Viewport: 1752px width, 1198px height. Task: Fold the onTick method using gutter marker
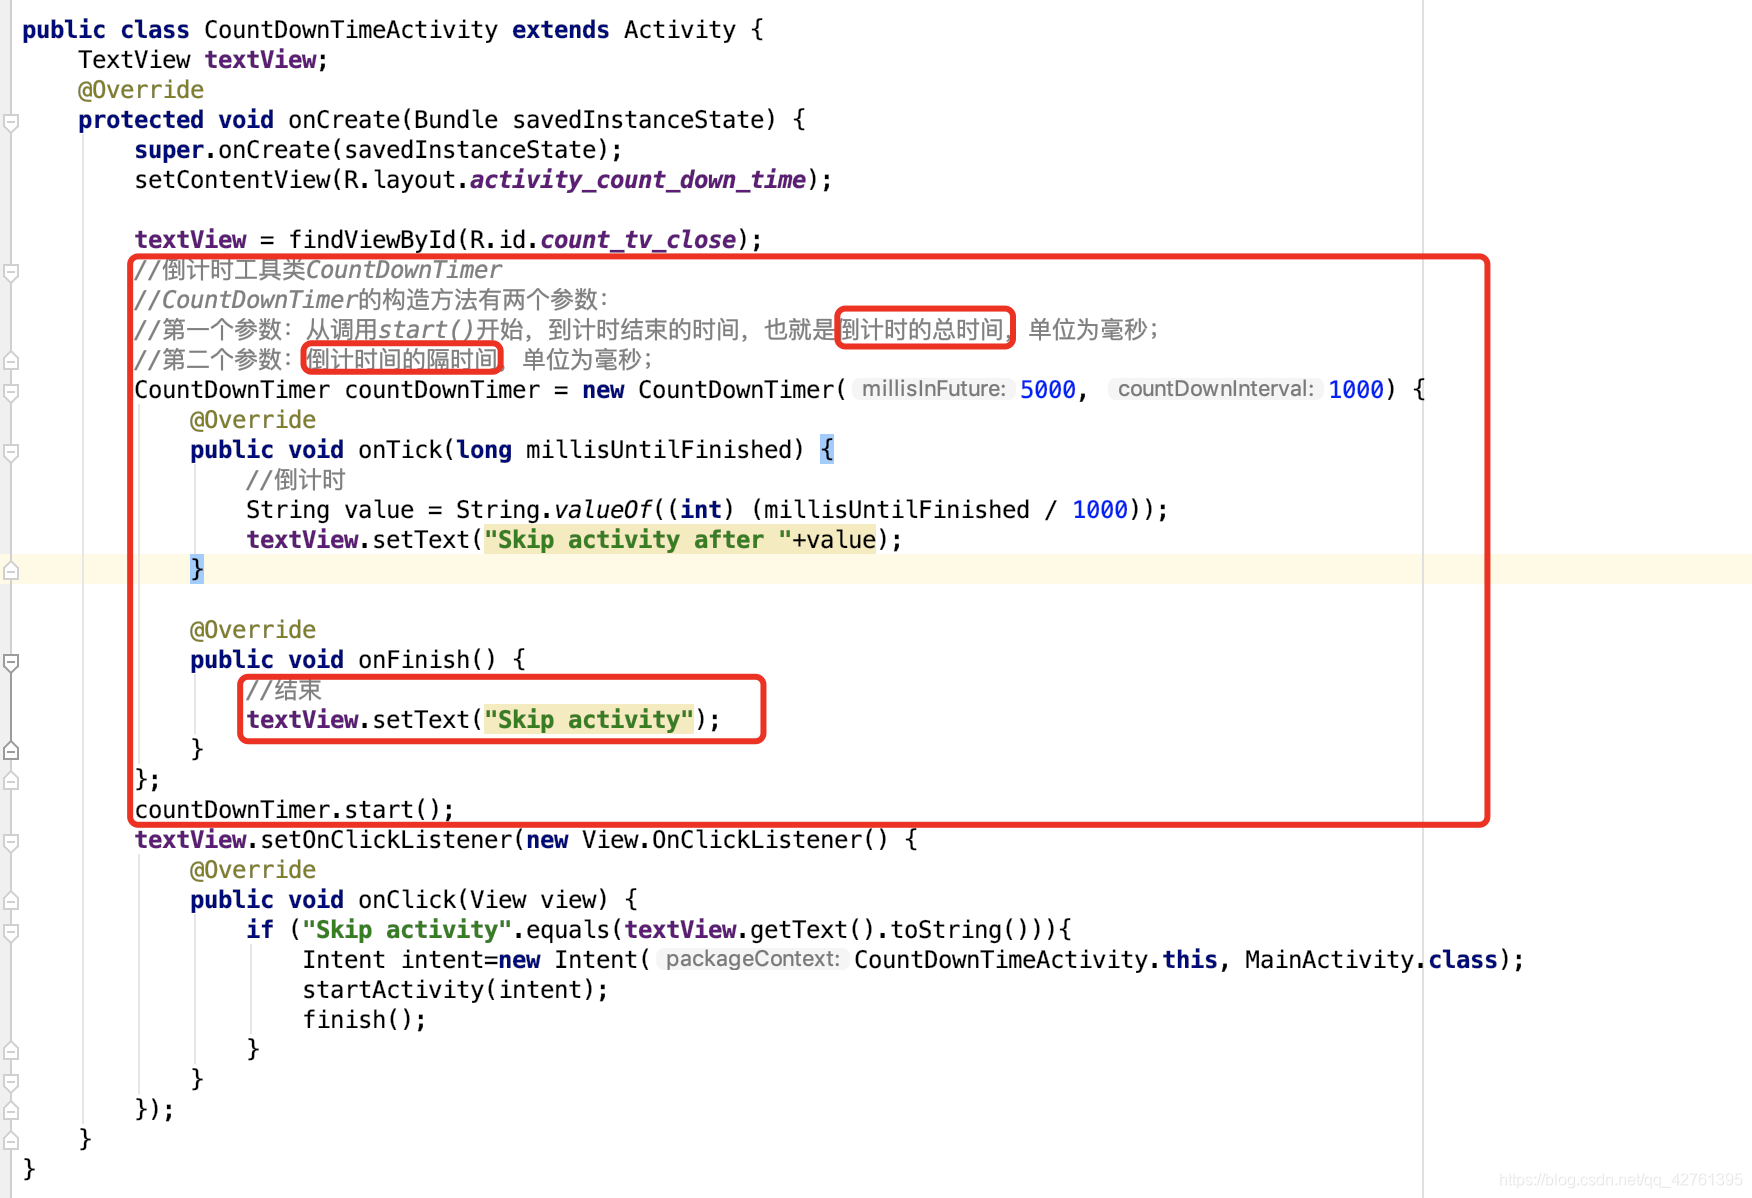[x=11, y=452]
